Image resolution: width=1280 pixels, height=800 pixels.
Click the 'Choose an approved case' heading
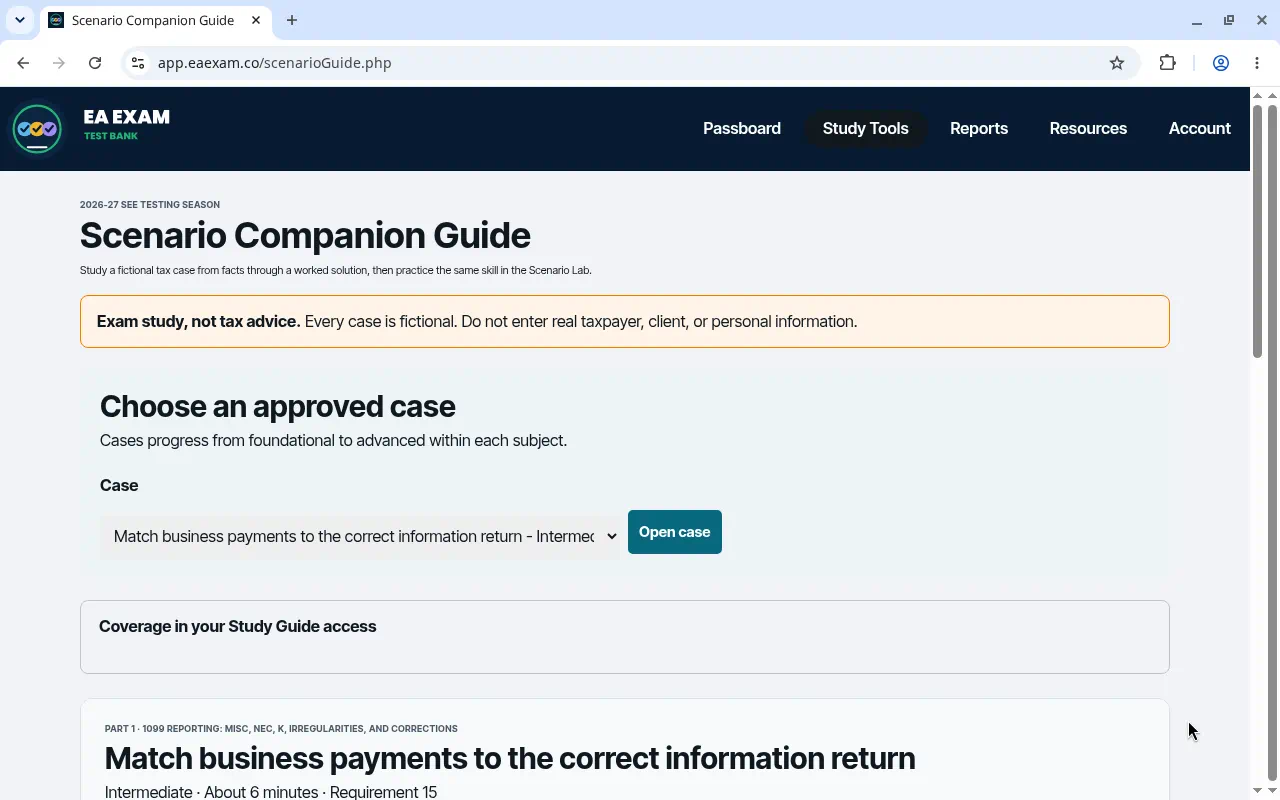pyautogui.click(x=278, y=407)
